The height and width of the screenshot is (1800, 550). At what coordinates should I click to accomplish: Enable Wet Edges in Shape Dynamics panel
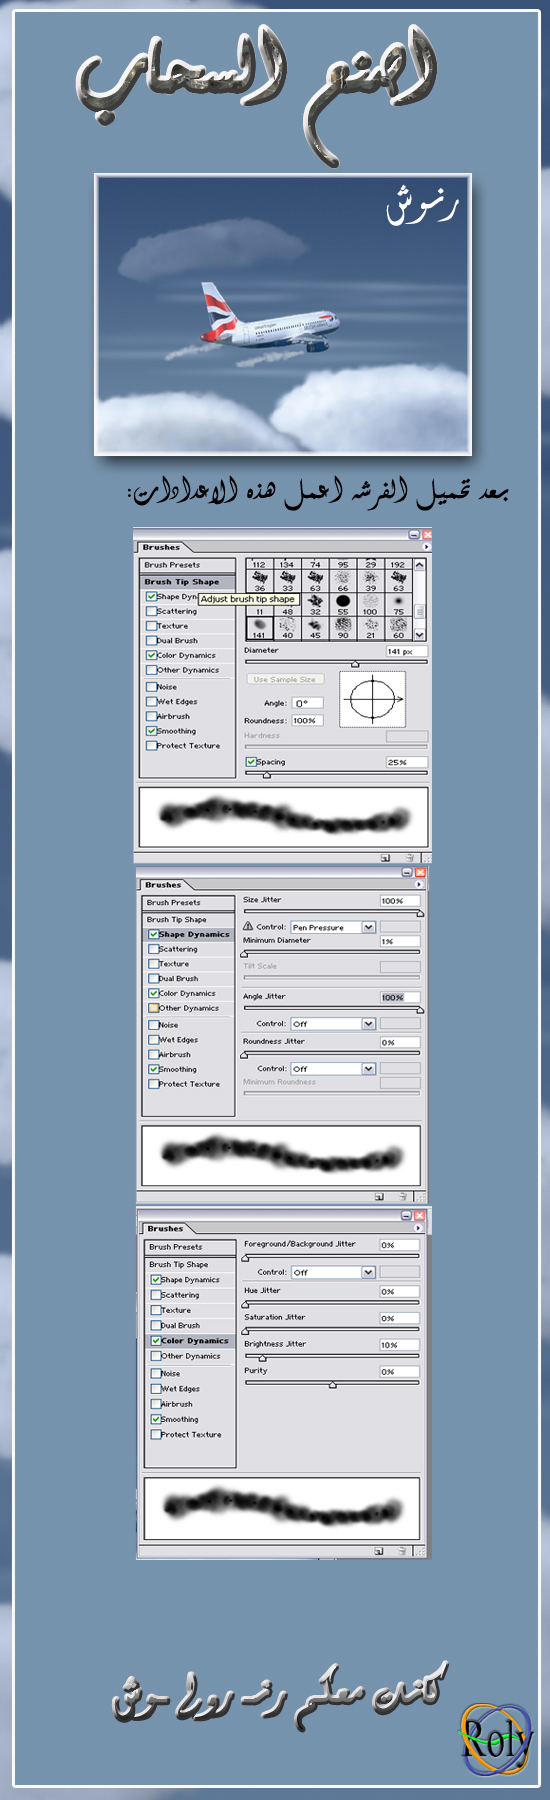pyautogui.click(x=154, y=1039)
